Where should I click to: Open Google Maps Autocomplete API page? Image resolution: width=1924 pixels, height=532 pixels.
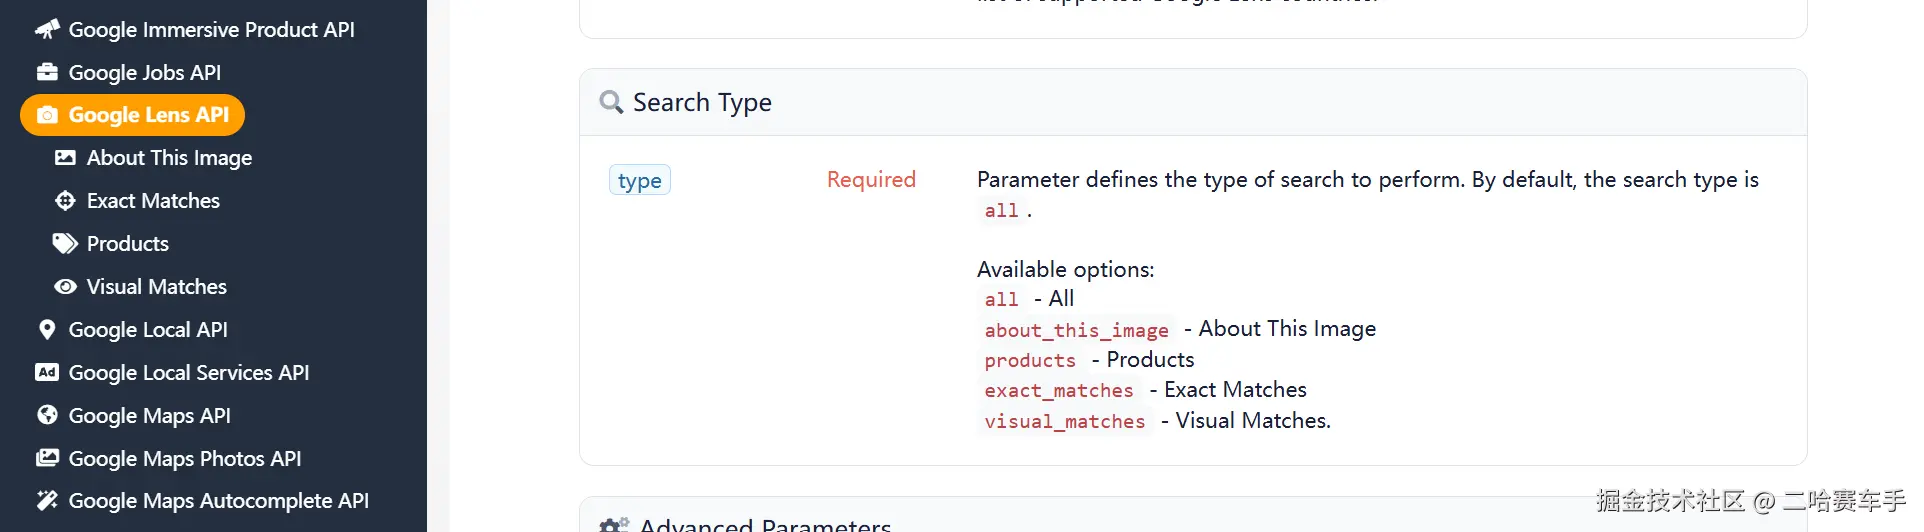[218, 501]
